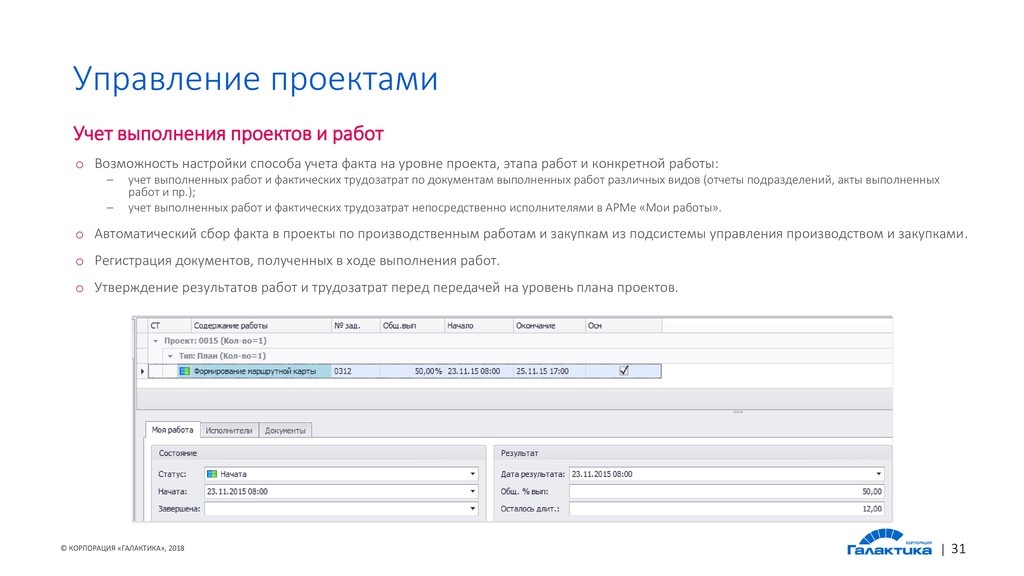1024x576 pixels.
Task: Open the Завершена date dropdown arrow
Action: click(x=473, y=509)
